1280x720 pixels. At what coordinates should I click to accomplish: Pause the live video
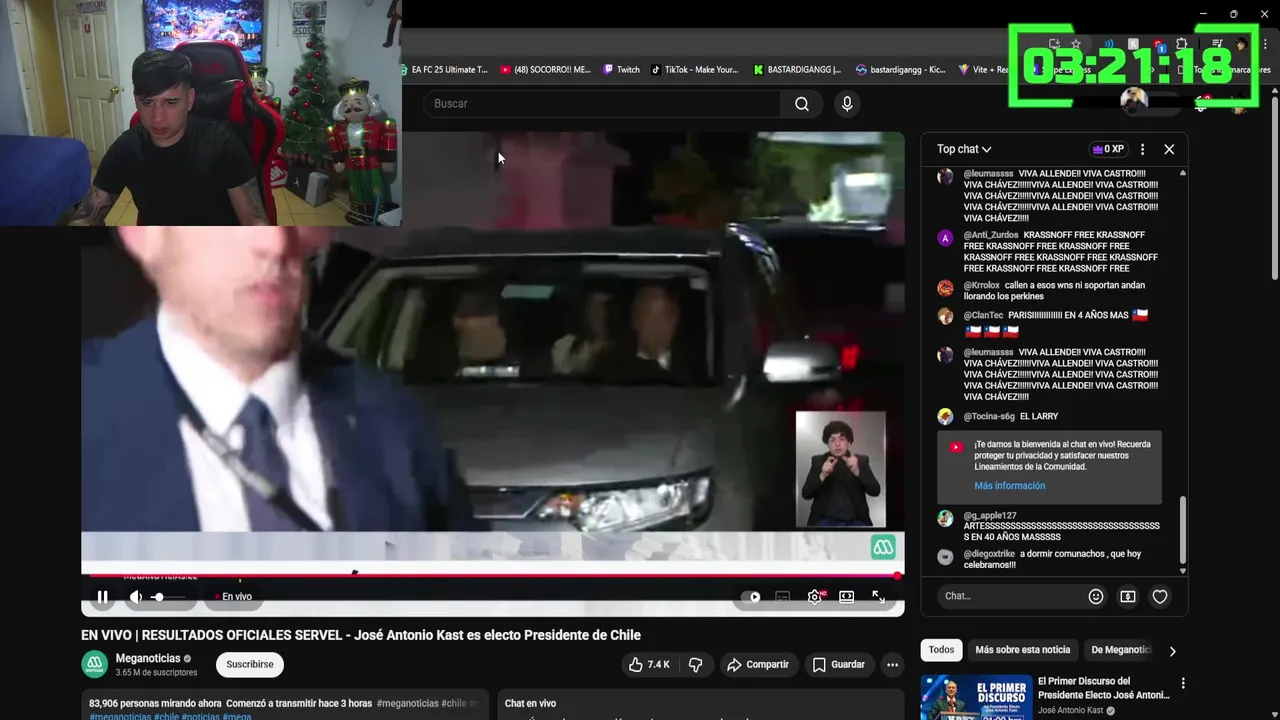pos(102,597)
